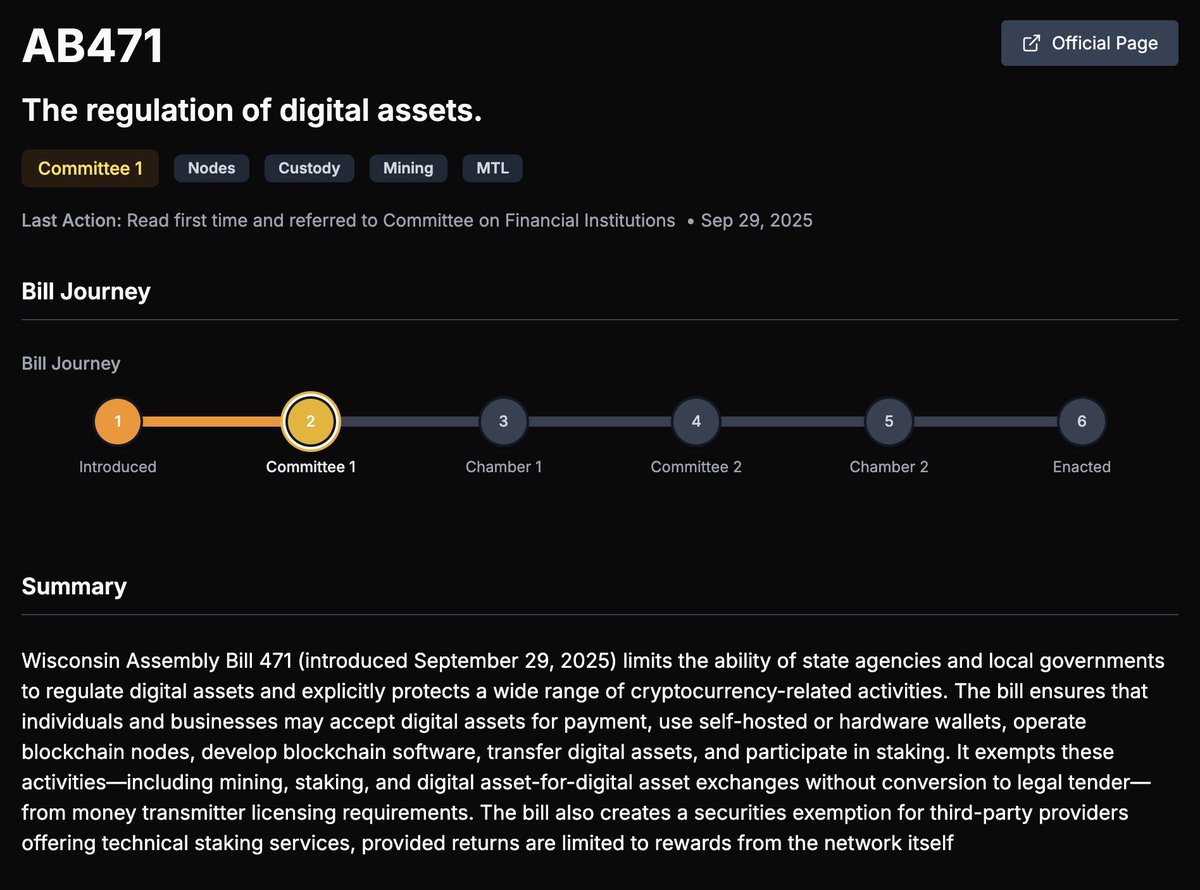Select the yellow Committee 1 status badge
1200x890 pixels.
click(90, 168)
